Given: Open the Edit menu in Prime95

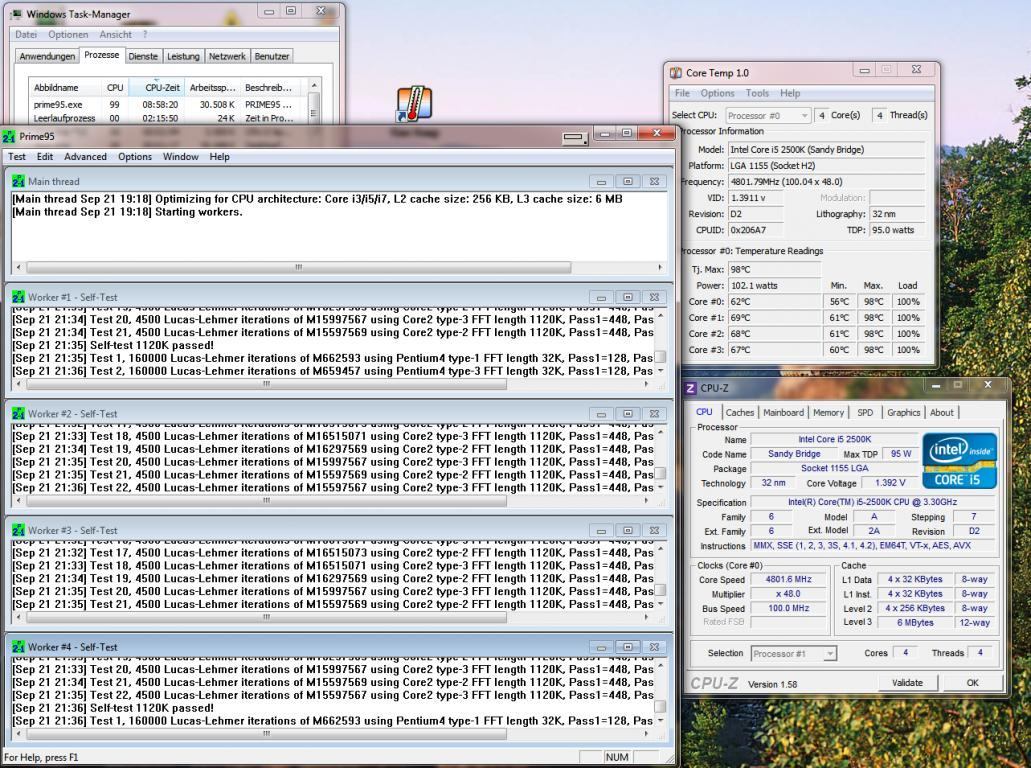Looking at the screenshot, I should click(45, 156).
